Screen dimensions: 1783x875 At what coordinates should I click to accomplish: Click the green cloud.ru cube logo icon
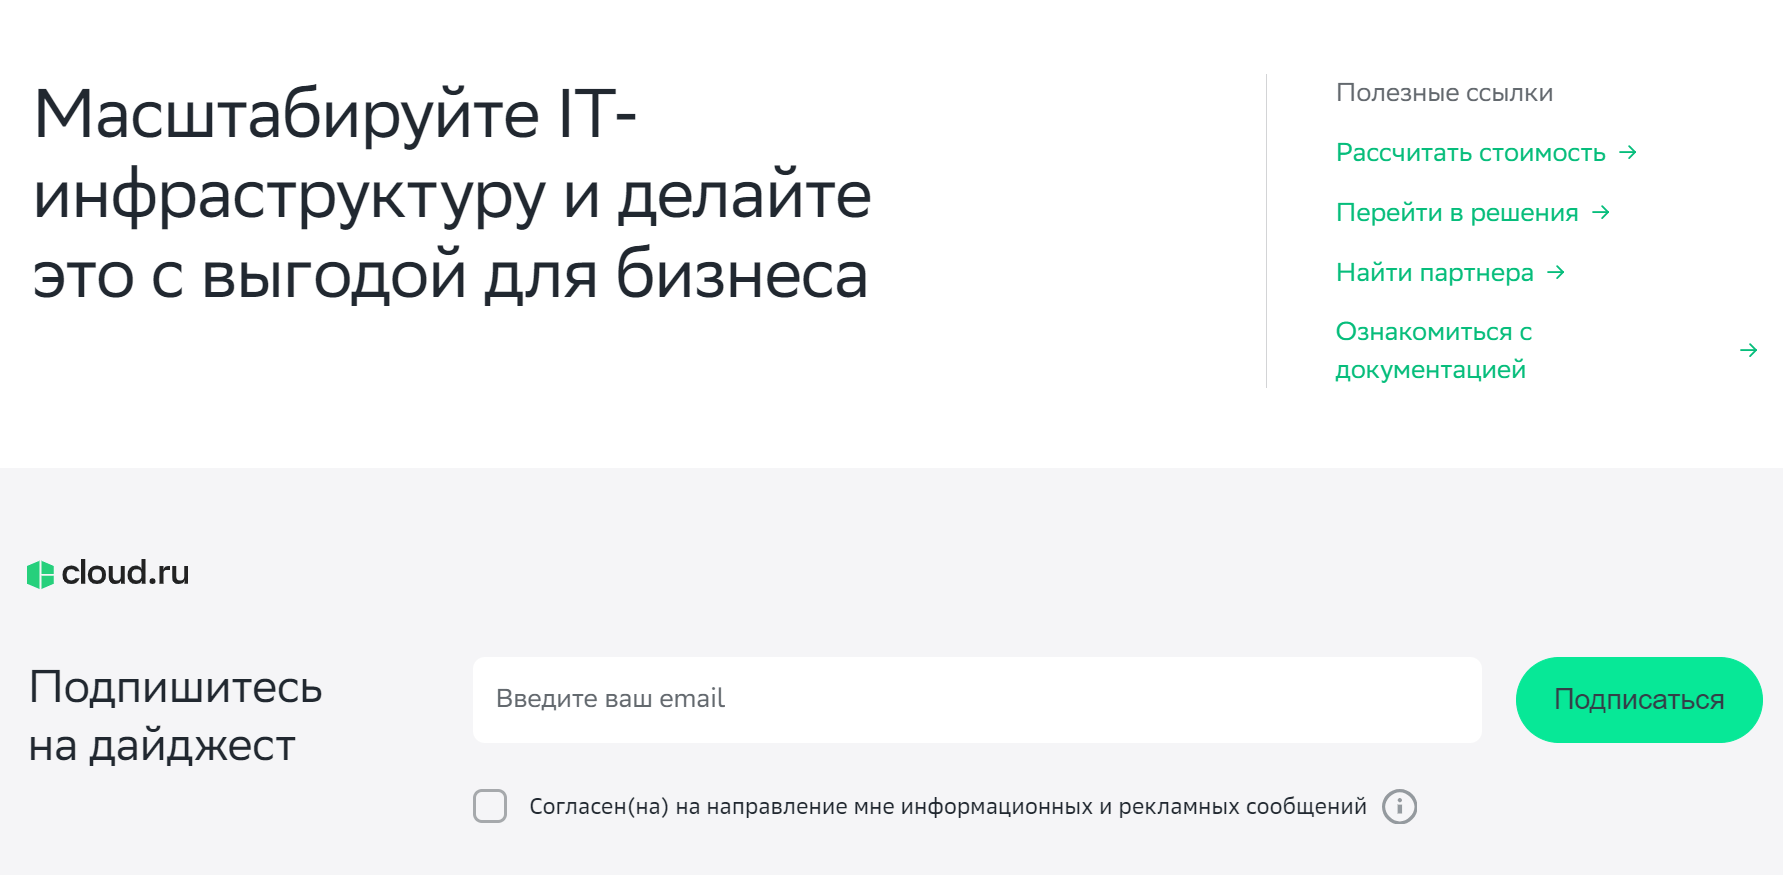tap(40, 574)
